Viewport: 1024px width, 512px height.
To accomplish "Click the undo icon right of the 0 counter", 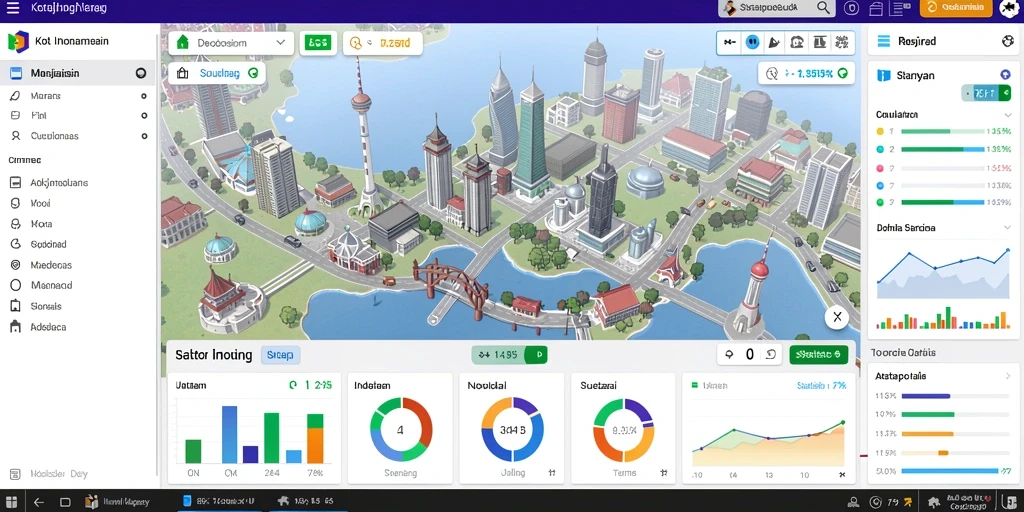I will click(x=770, y=355).
